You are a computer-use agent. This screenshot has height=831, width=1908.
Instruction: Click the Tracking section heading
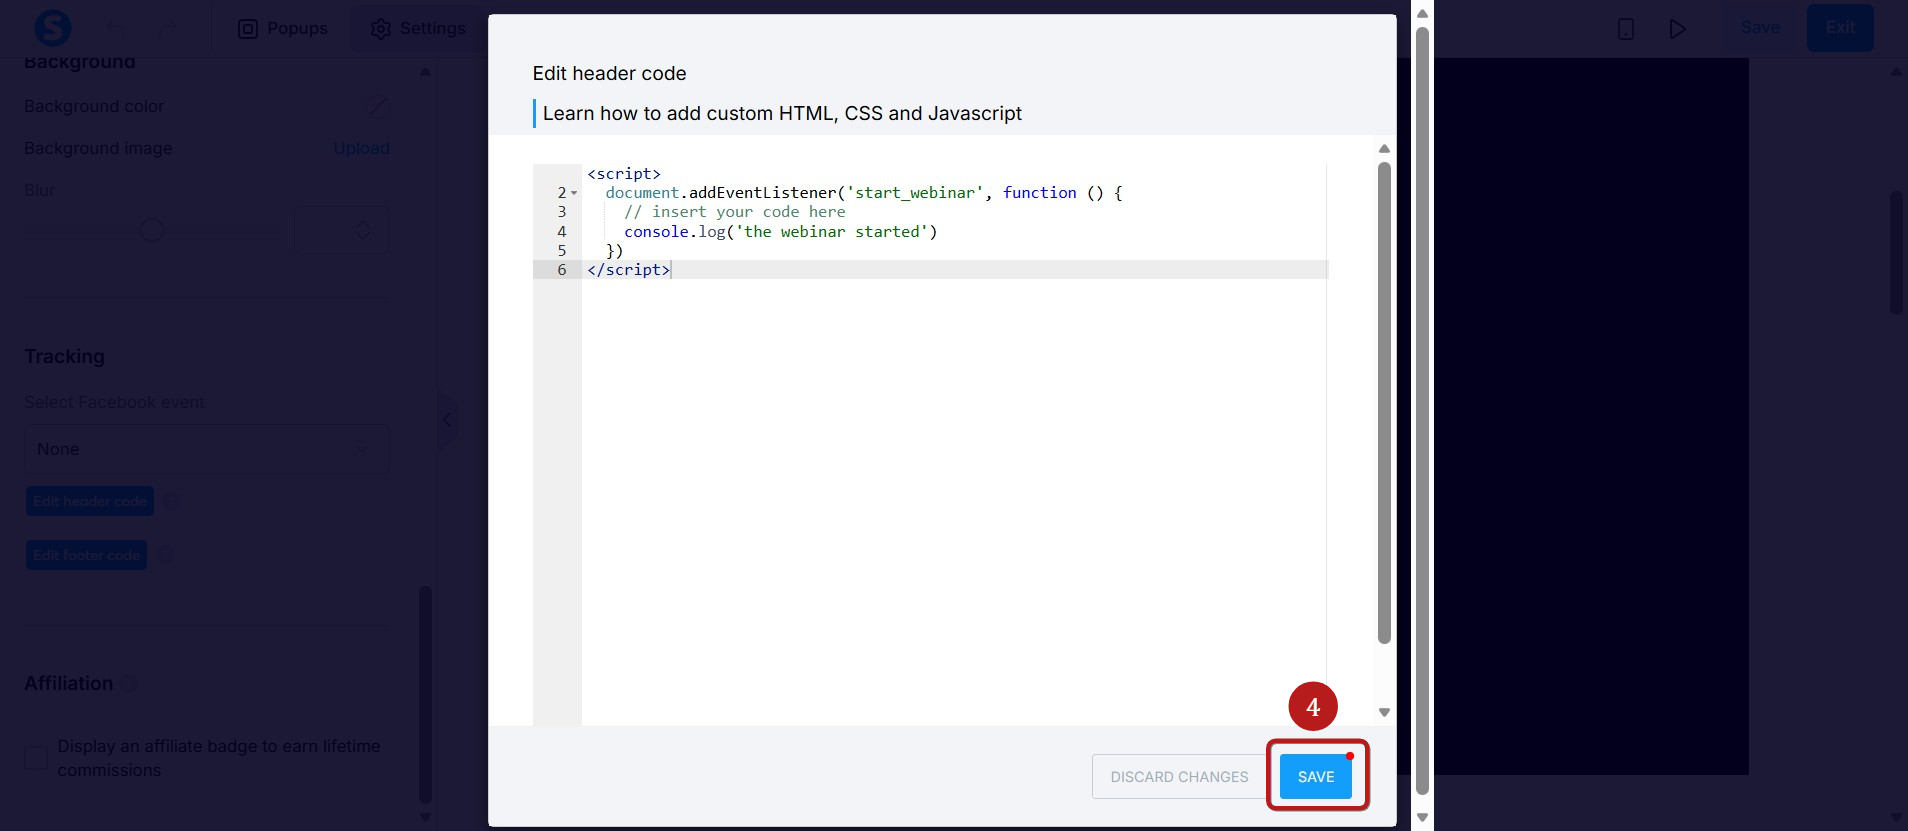(x=64, y=357)
